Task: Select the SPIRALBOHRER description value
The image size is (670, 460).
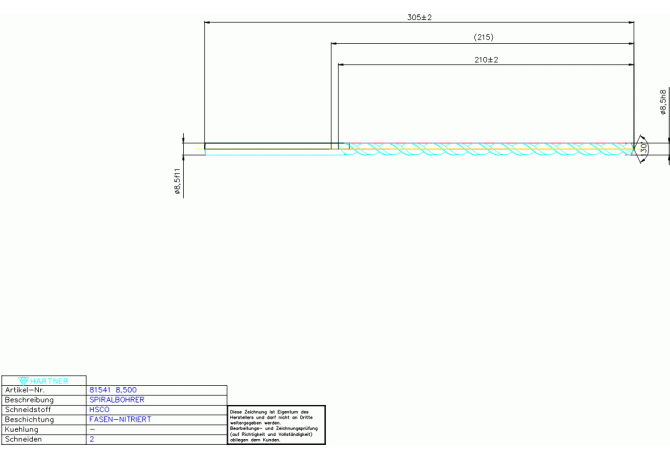Action: 117,400
